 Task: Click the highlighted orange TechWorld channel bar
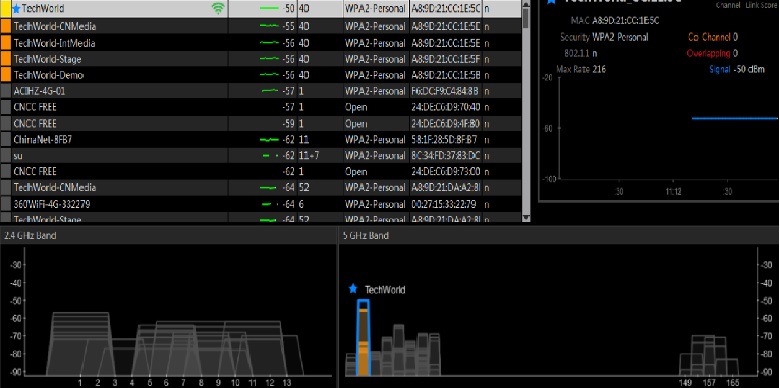[363, 337]
